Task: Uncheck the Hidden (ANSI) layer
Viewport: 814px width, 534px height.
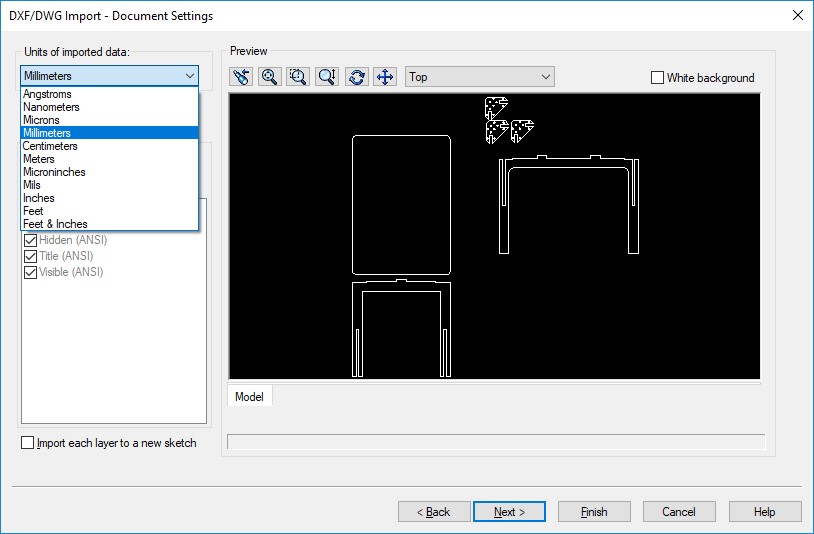Action: coord(30,240)
